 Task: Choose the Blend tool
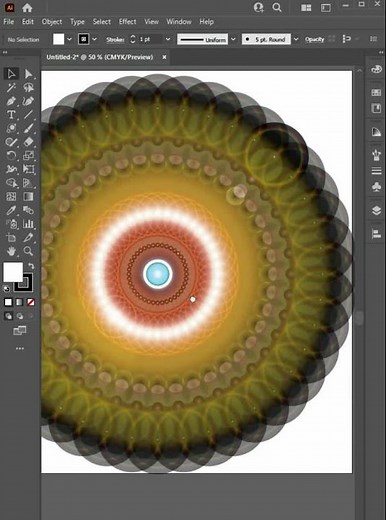28,210
